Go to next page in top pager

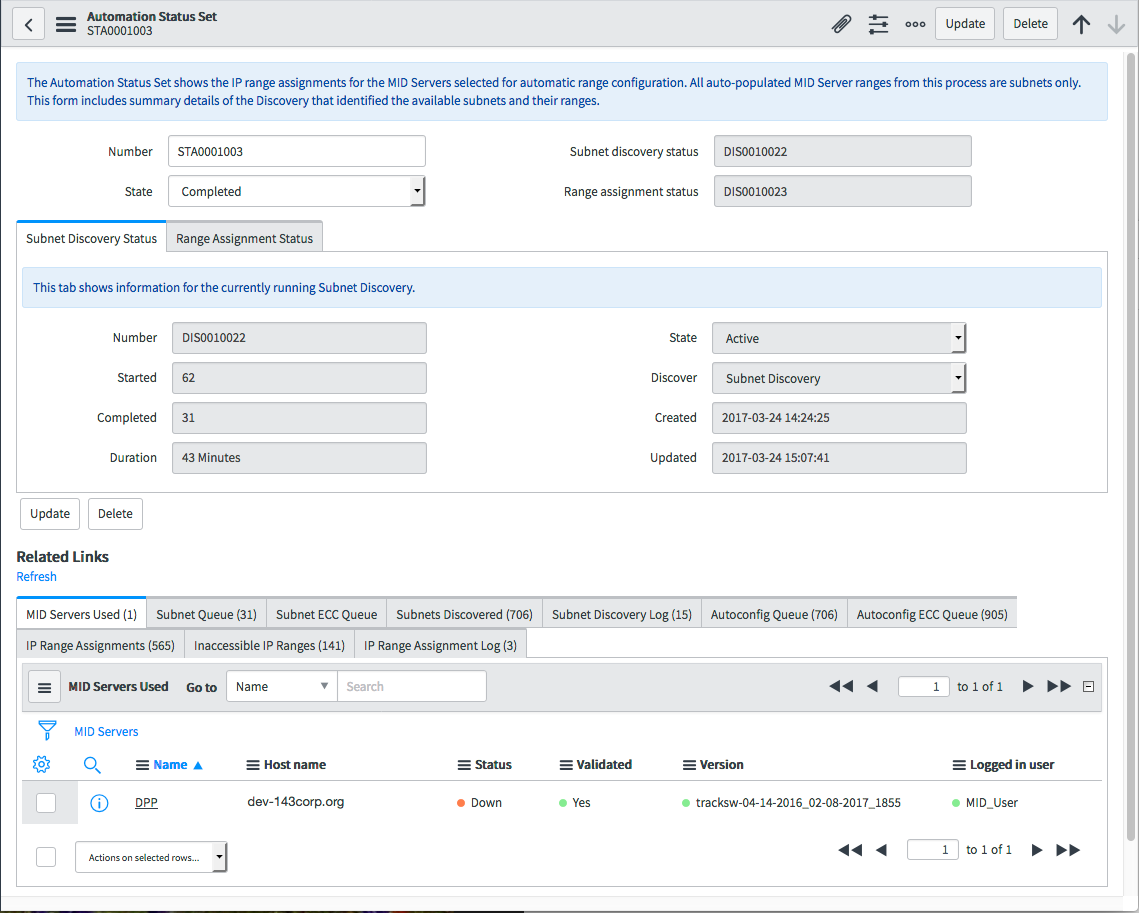pos(1028,686)
